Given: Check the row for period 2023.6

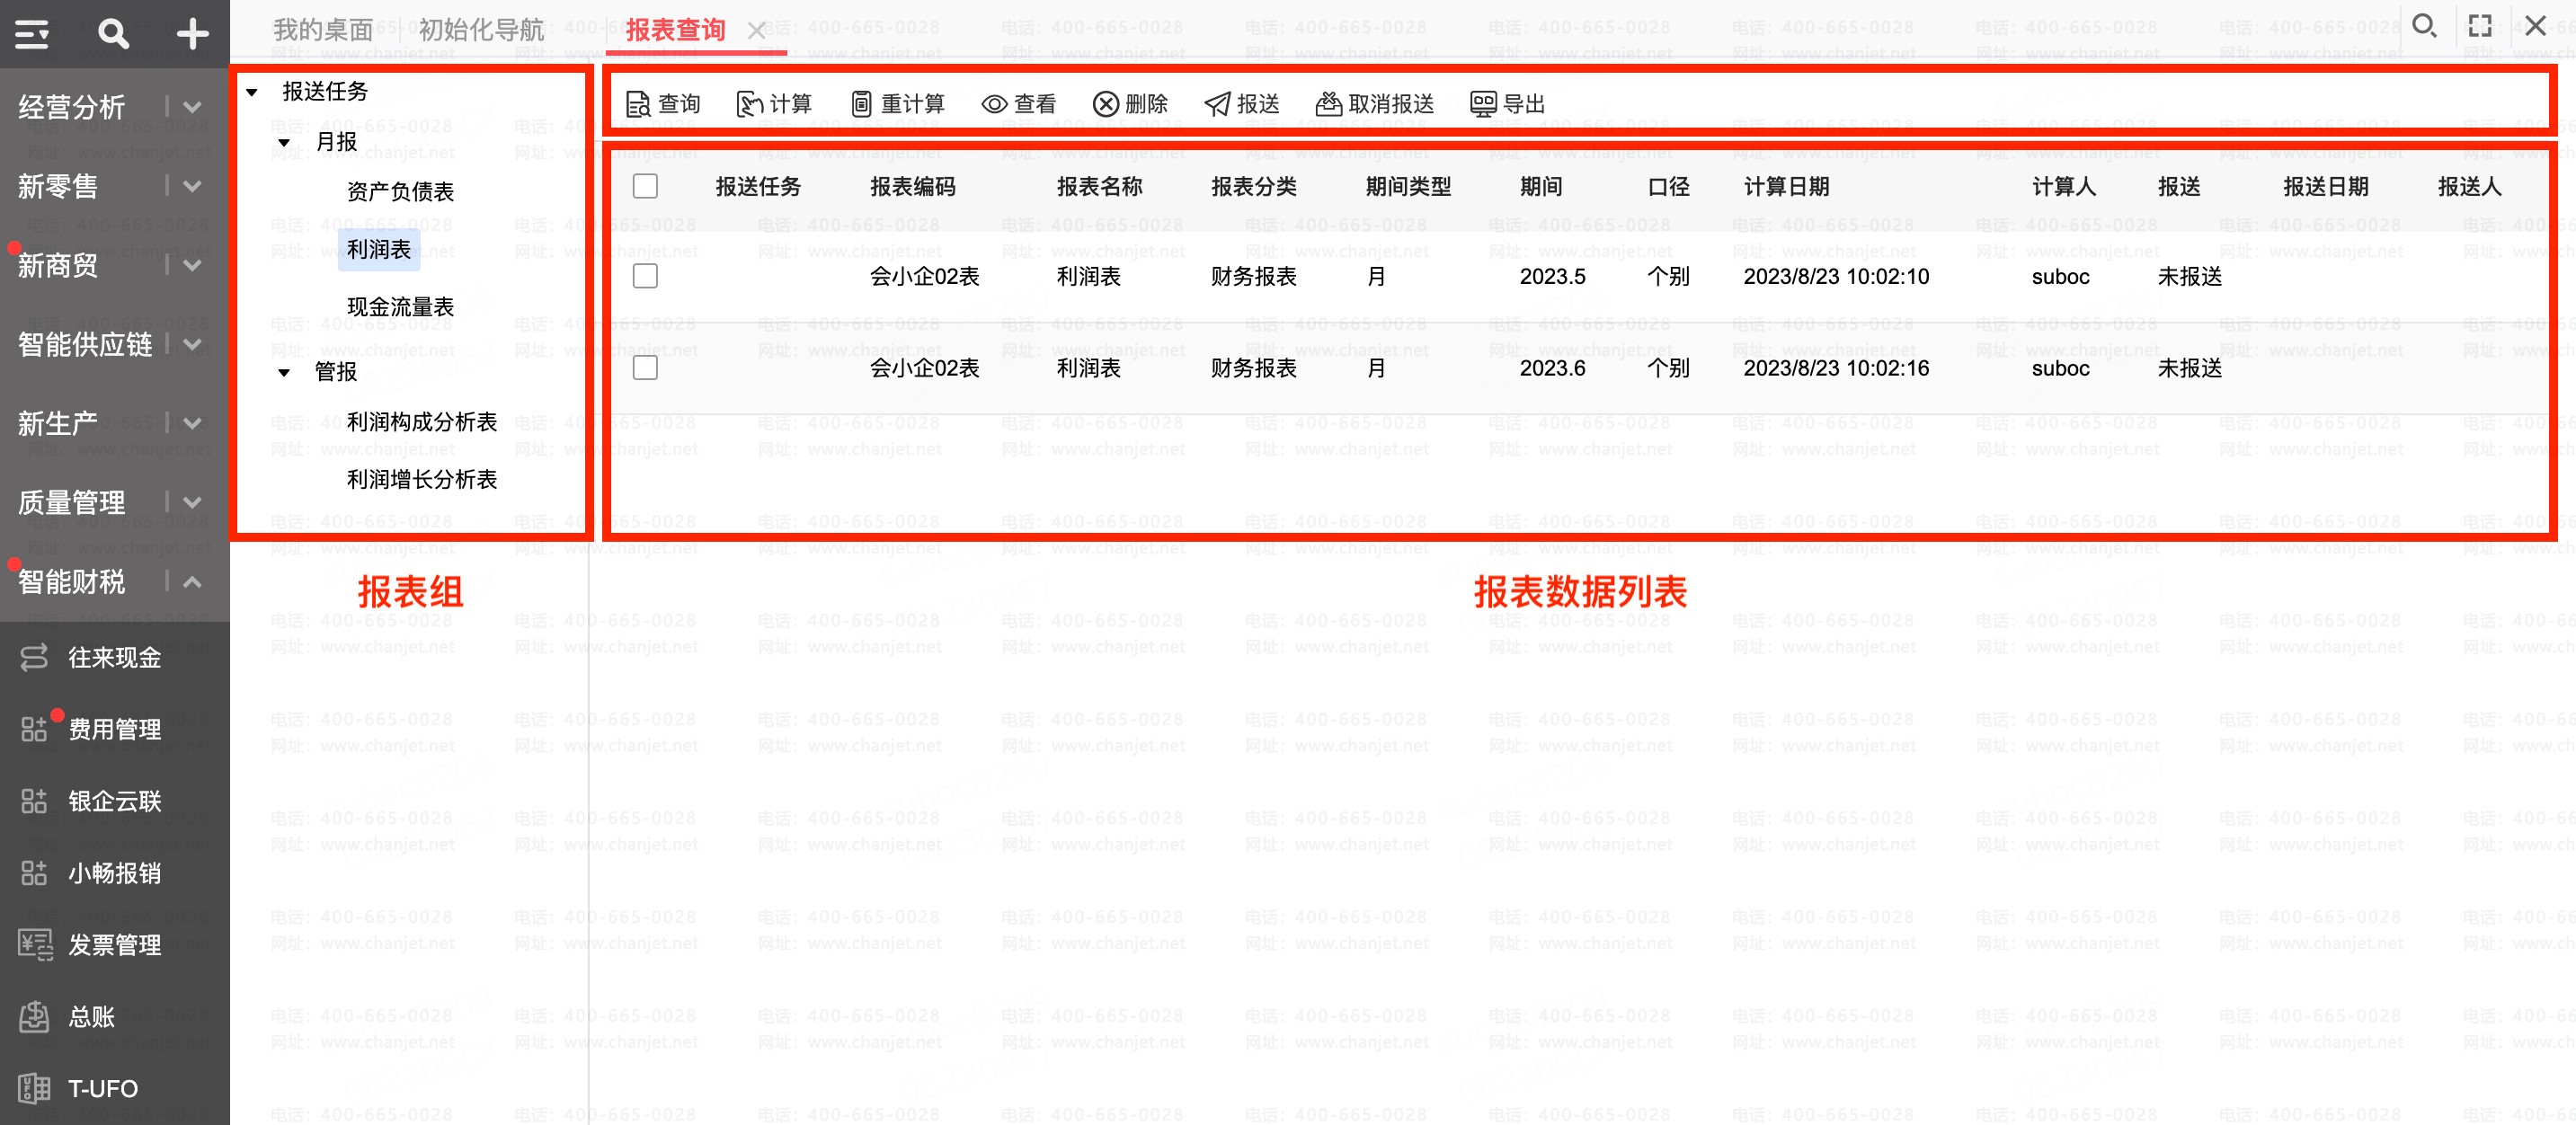Looking at the screenshot, I should (x=645, y=368).
